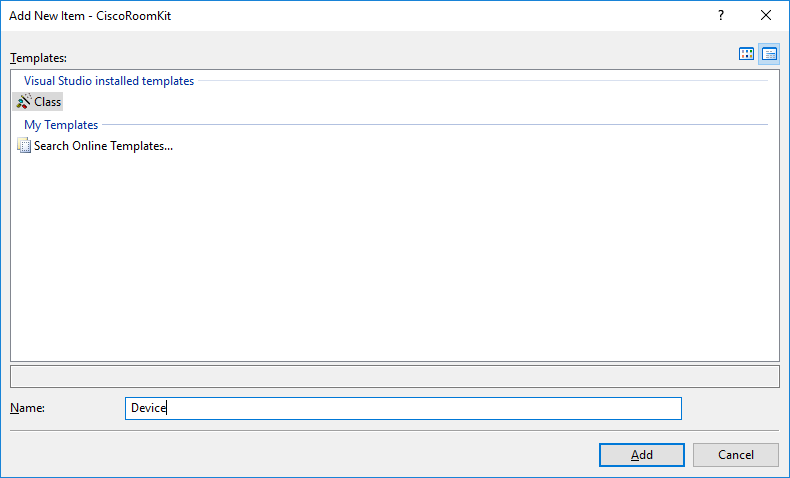Click the Search Online Templates icon
The height and width of the screenshot is (478, 790).
[24, 146]
